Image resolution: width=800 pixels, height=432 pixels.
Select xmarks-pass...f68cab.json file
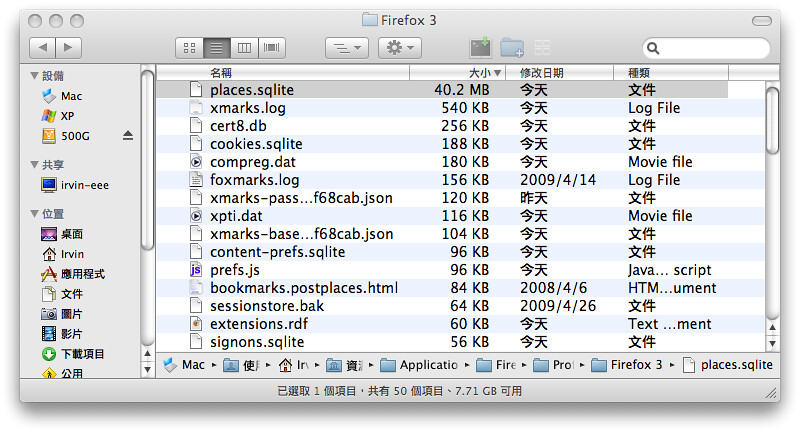pyautogui.click(x=302, y=198)
